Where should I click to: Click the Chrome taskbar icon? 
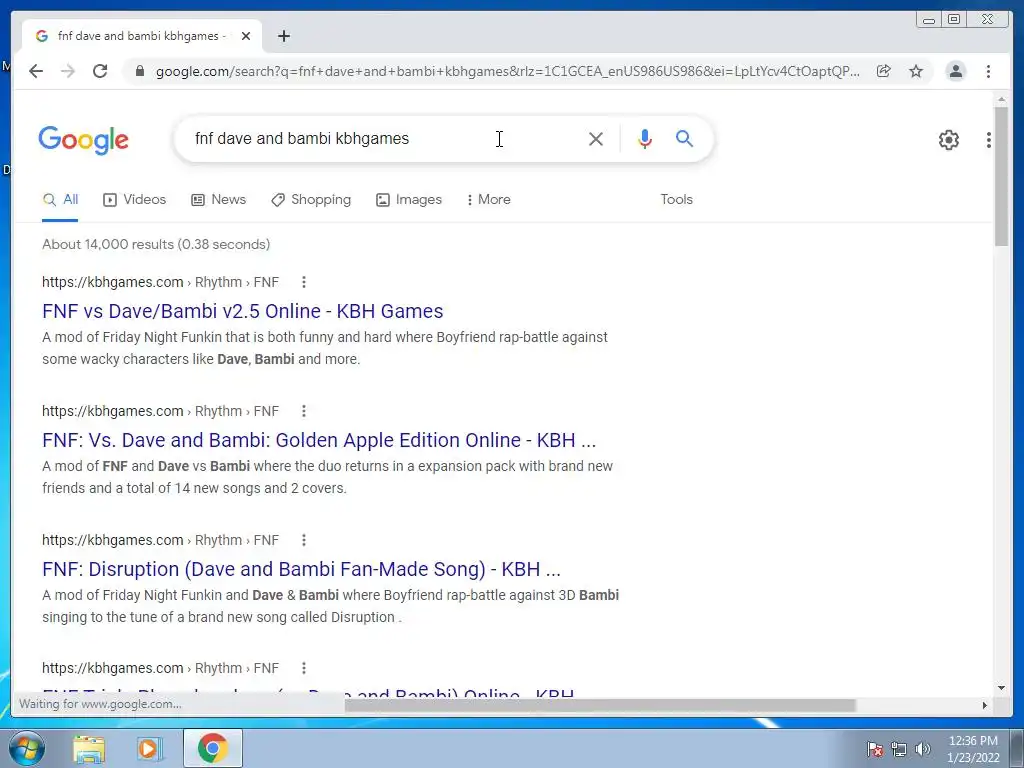tap(212, 748)
